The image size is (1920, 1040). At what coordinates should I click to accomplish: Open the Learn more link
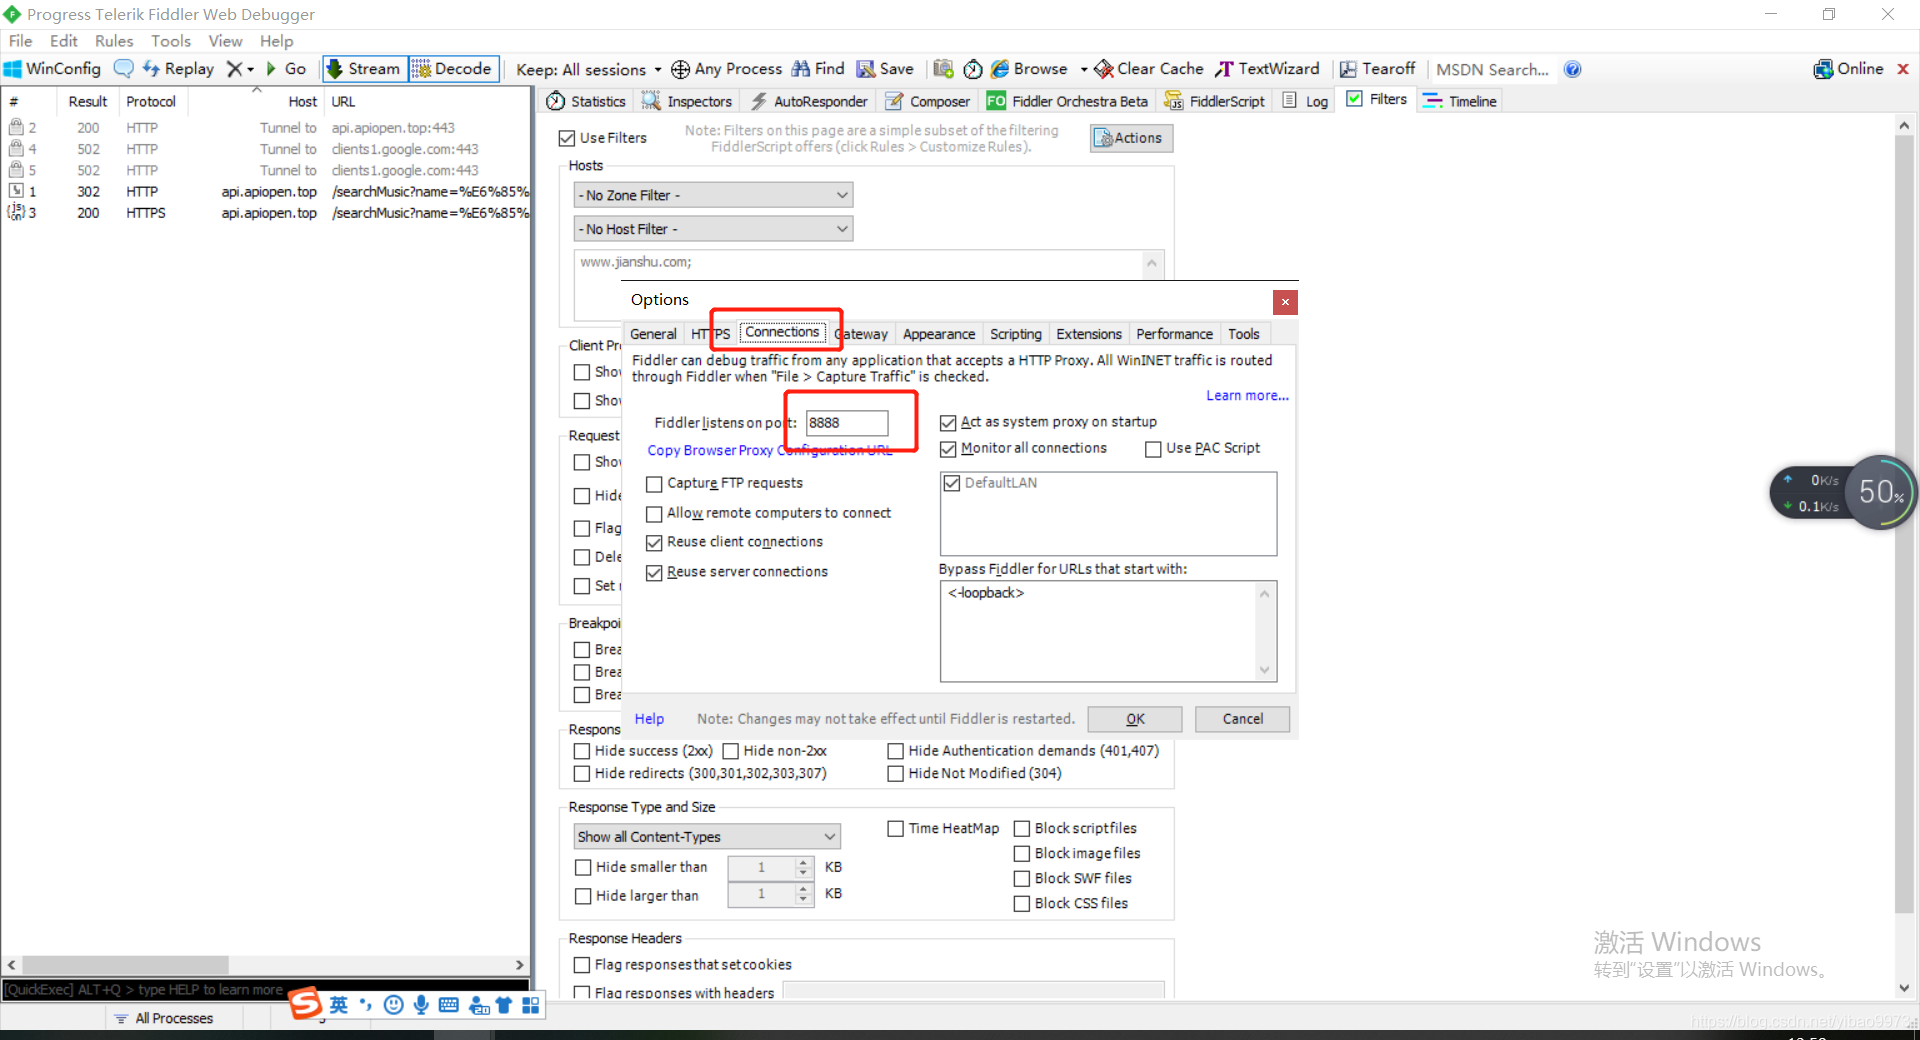tap(1247, 396)
